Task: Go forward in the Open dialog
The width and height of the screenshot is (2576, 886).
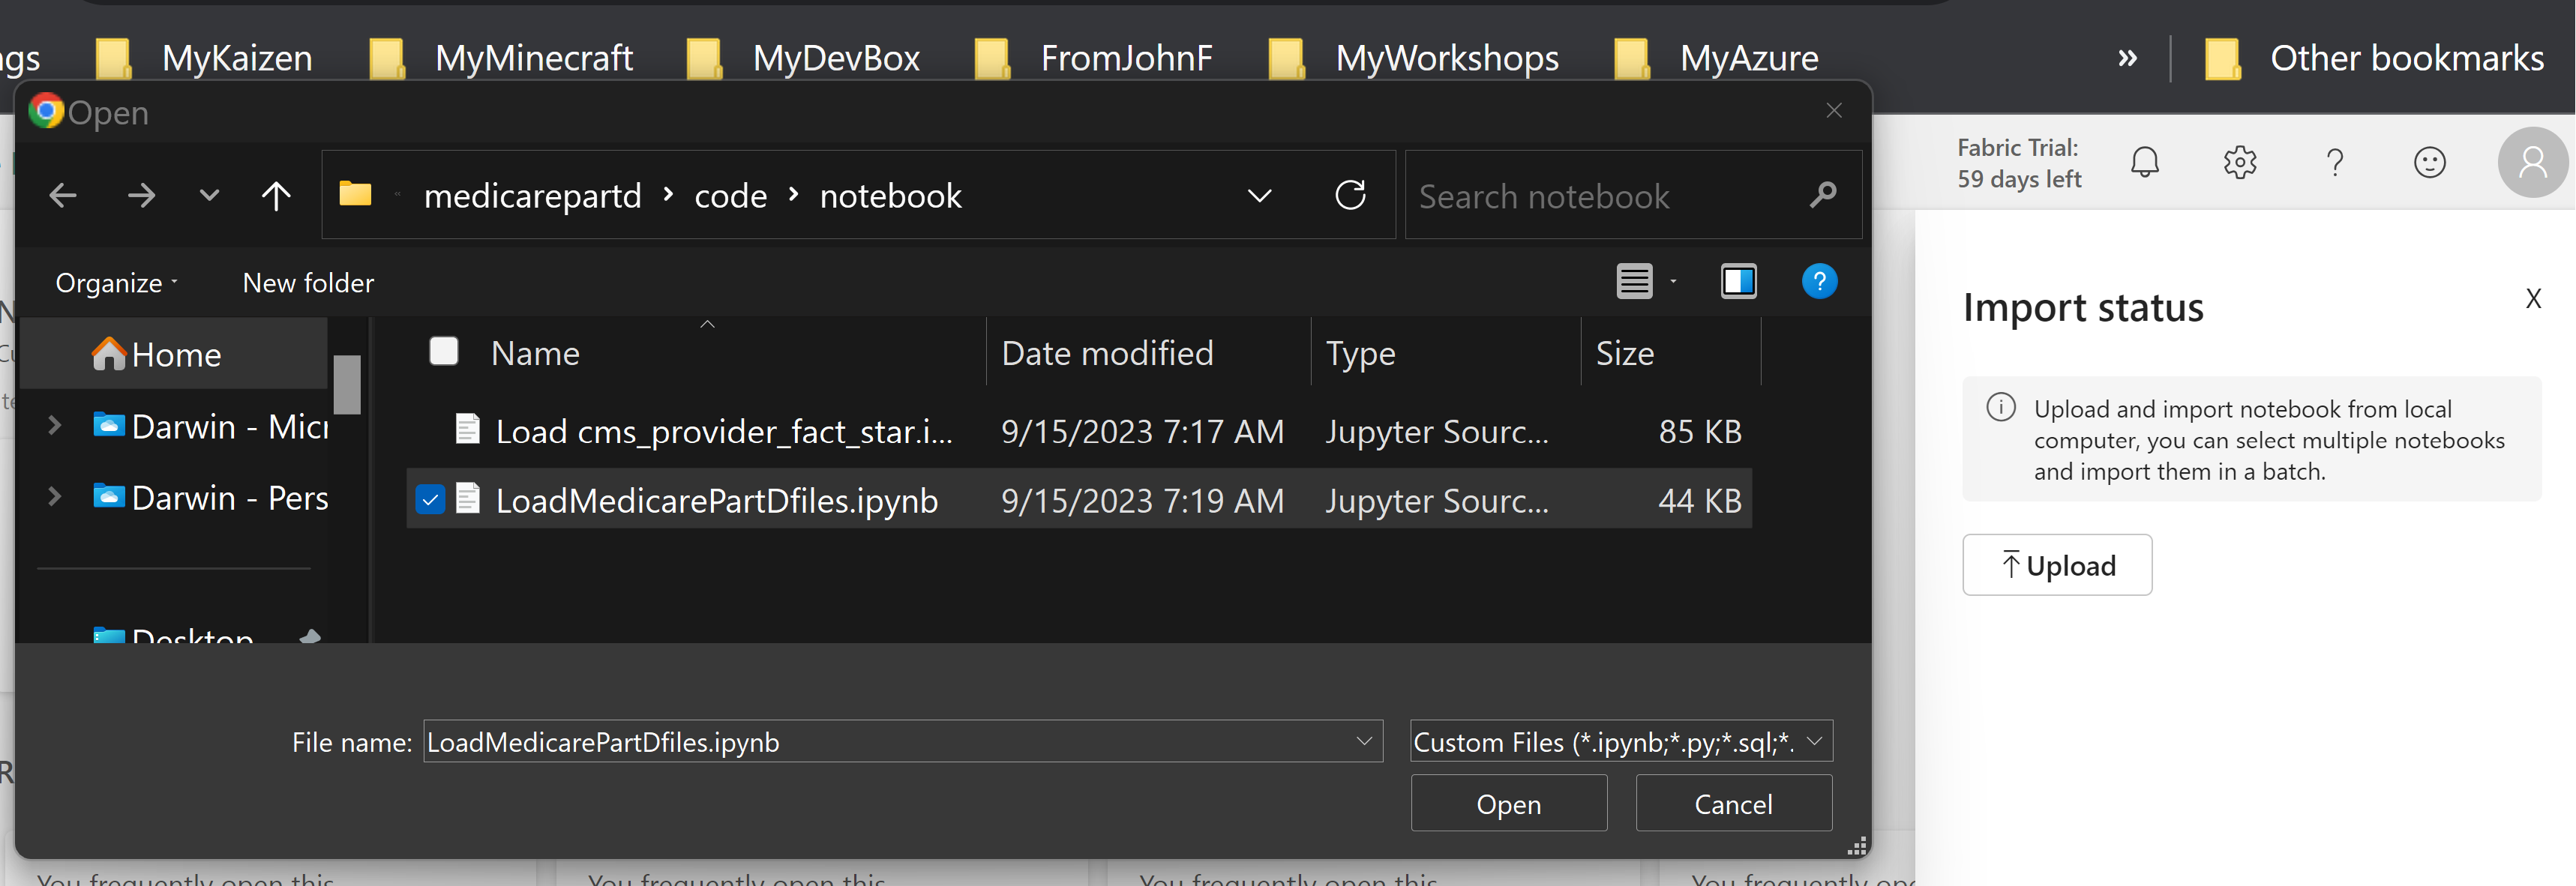Action: (141, 195)
